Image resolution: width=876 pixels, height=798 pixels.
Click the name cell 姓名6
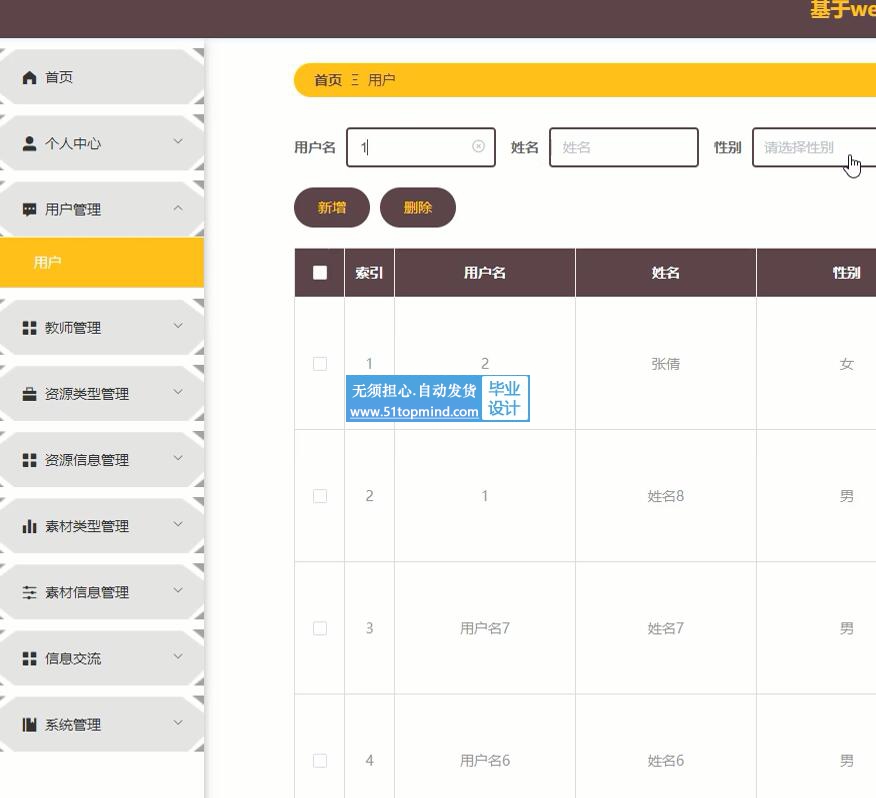pos(665,761)
